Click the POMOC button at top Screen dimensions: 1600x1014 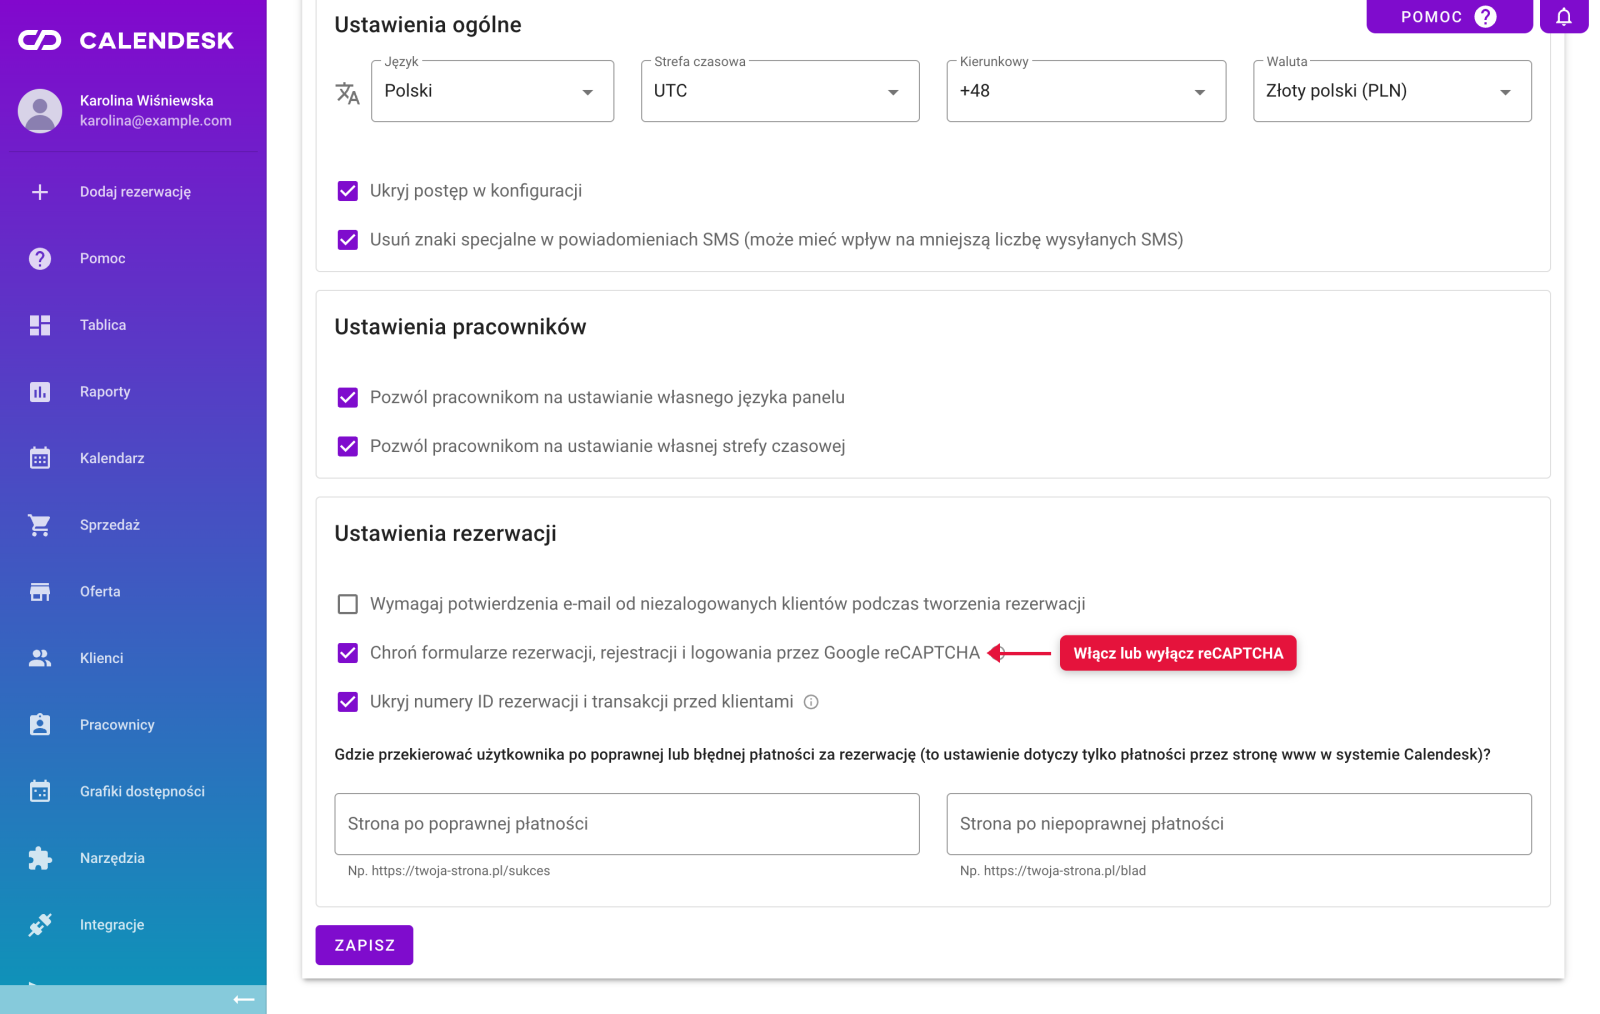1449,16
